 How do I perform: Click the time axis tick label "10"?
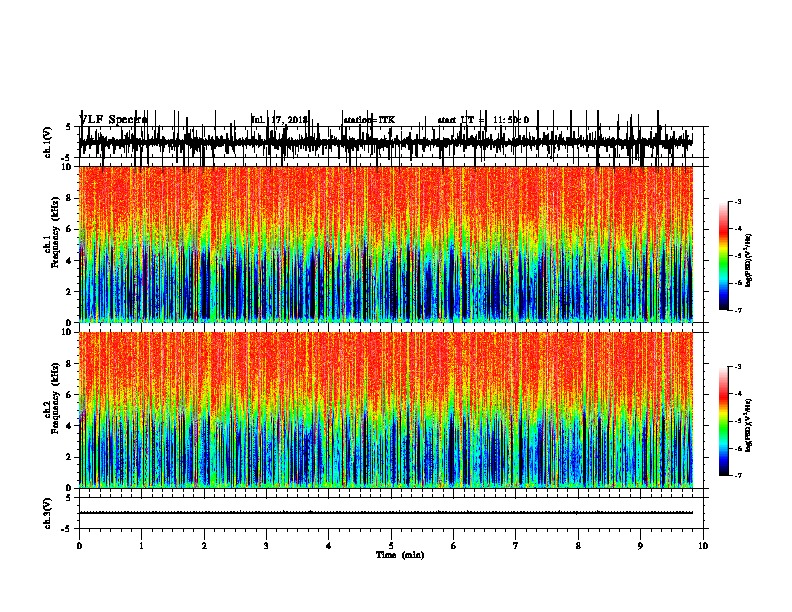[703, 546]
